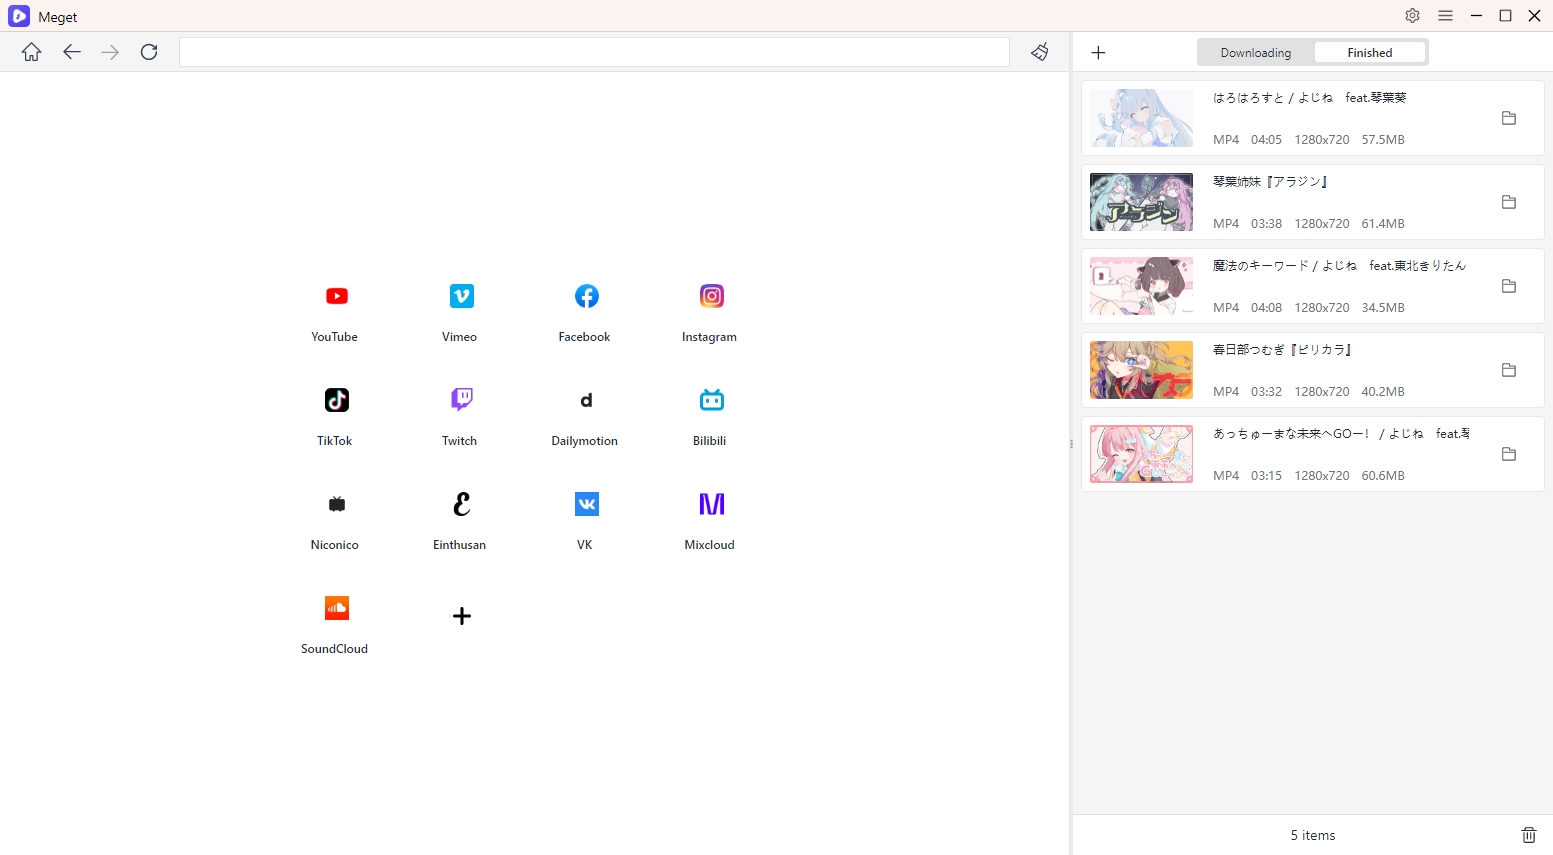Switch to the Downloading tab

click(1255, 53)
